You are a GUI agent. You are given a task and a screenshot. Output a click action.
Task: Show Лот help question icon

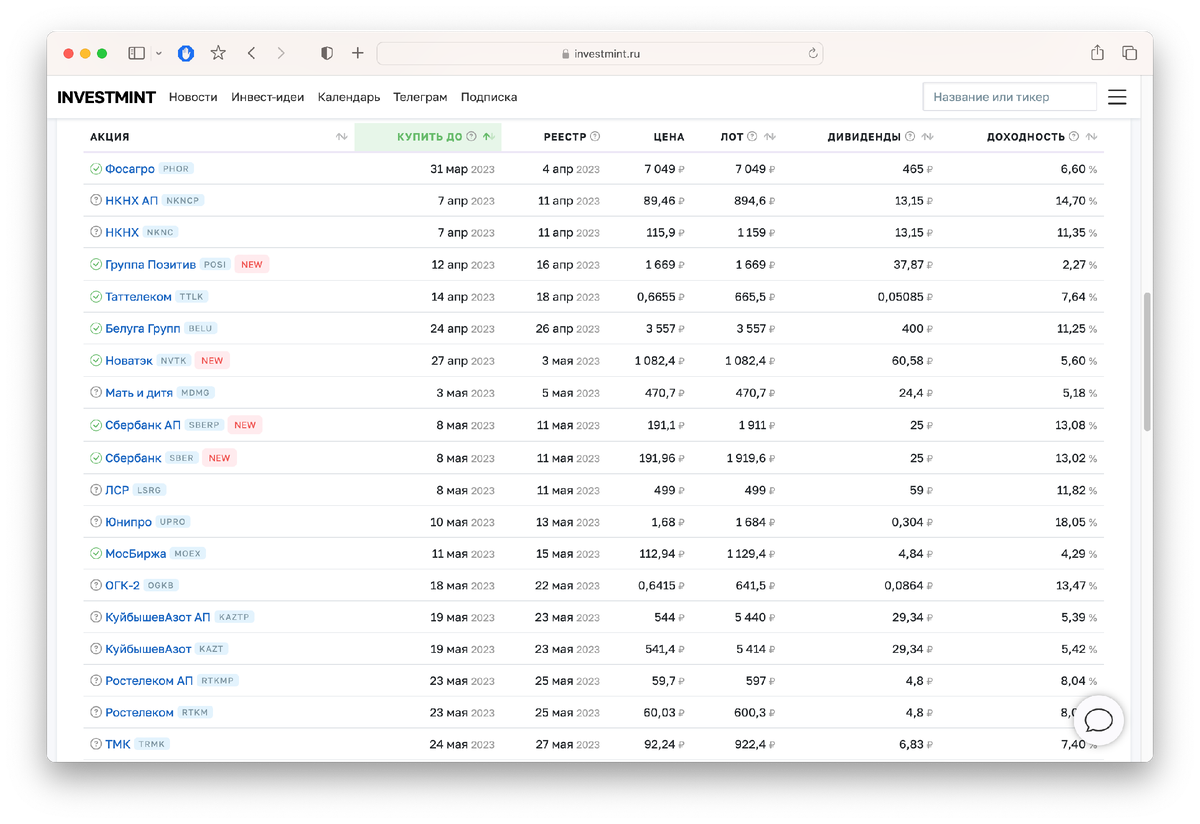coord(753,137)
